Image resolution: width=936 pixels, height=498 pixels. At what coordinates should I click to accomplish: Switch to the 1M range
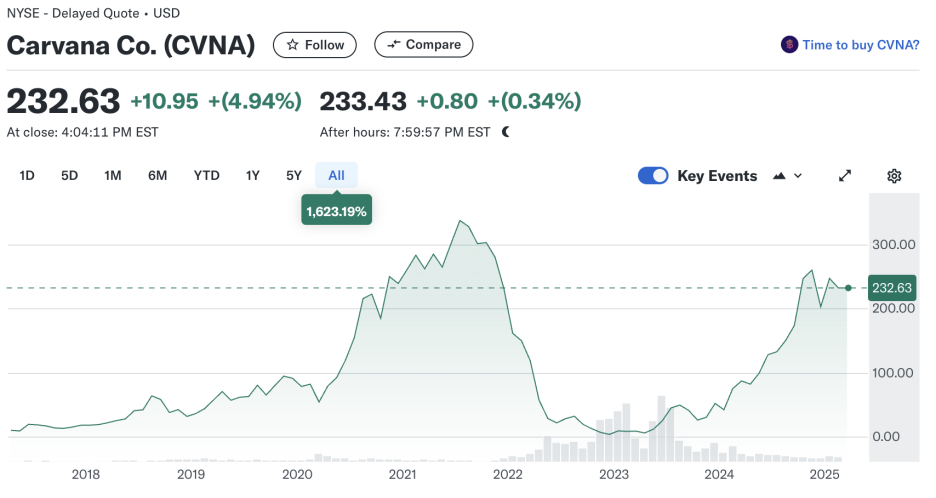[113, 176]
